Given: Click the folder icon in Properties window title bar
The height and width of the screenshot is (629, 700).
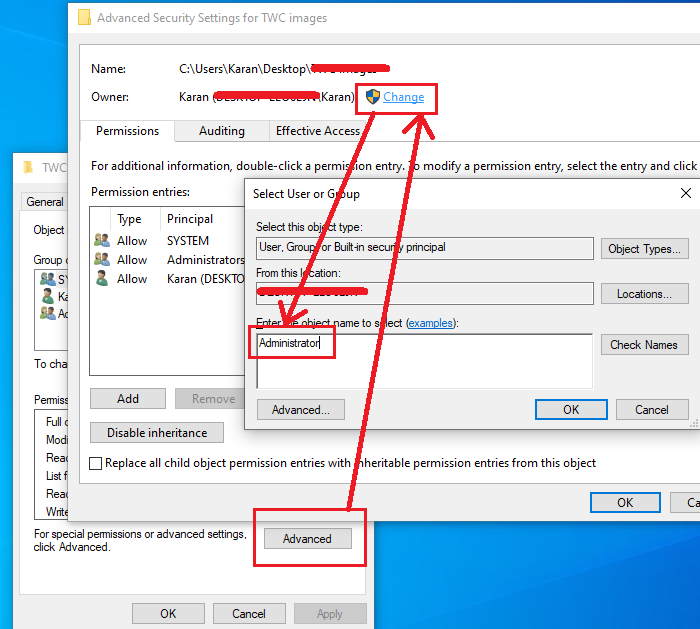Looking at the screenshot, I should click(28, 167).
